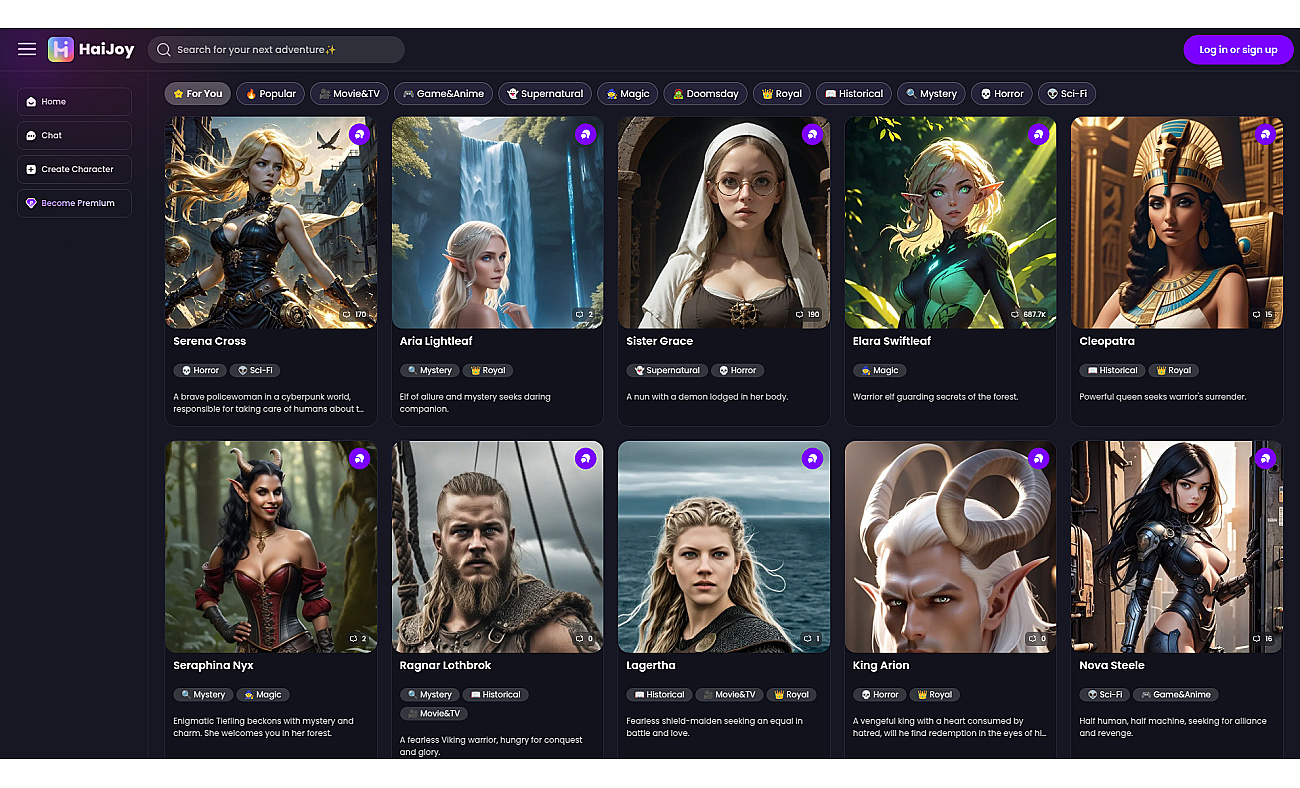This screenshot has height=788, width=1300.
Task: Click chat count icon on Elara Swiftleaf image
Action: tap(1014, 314)
